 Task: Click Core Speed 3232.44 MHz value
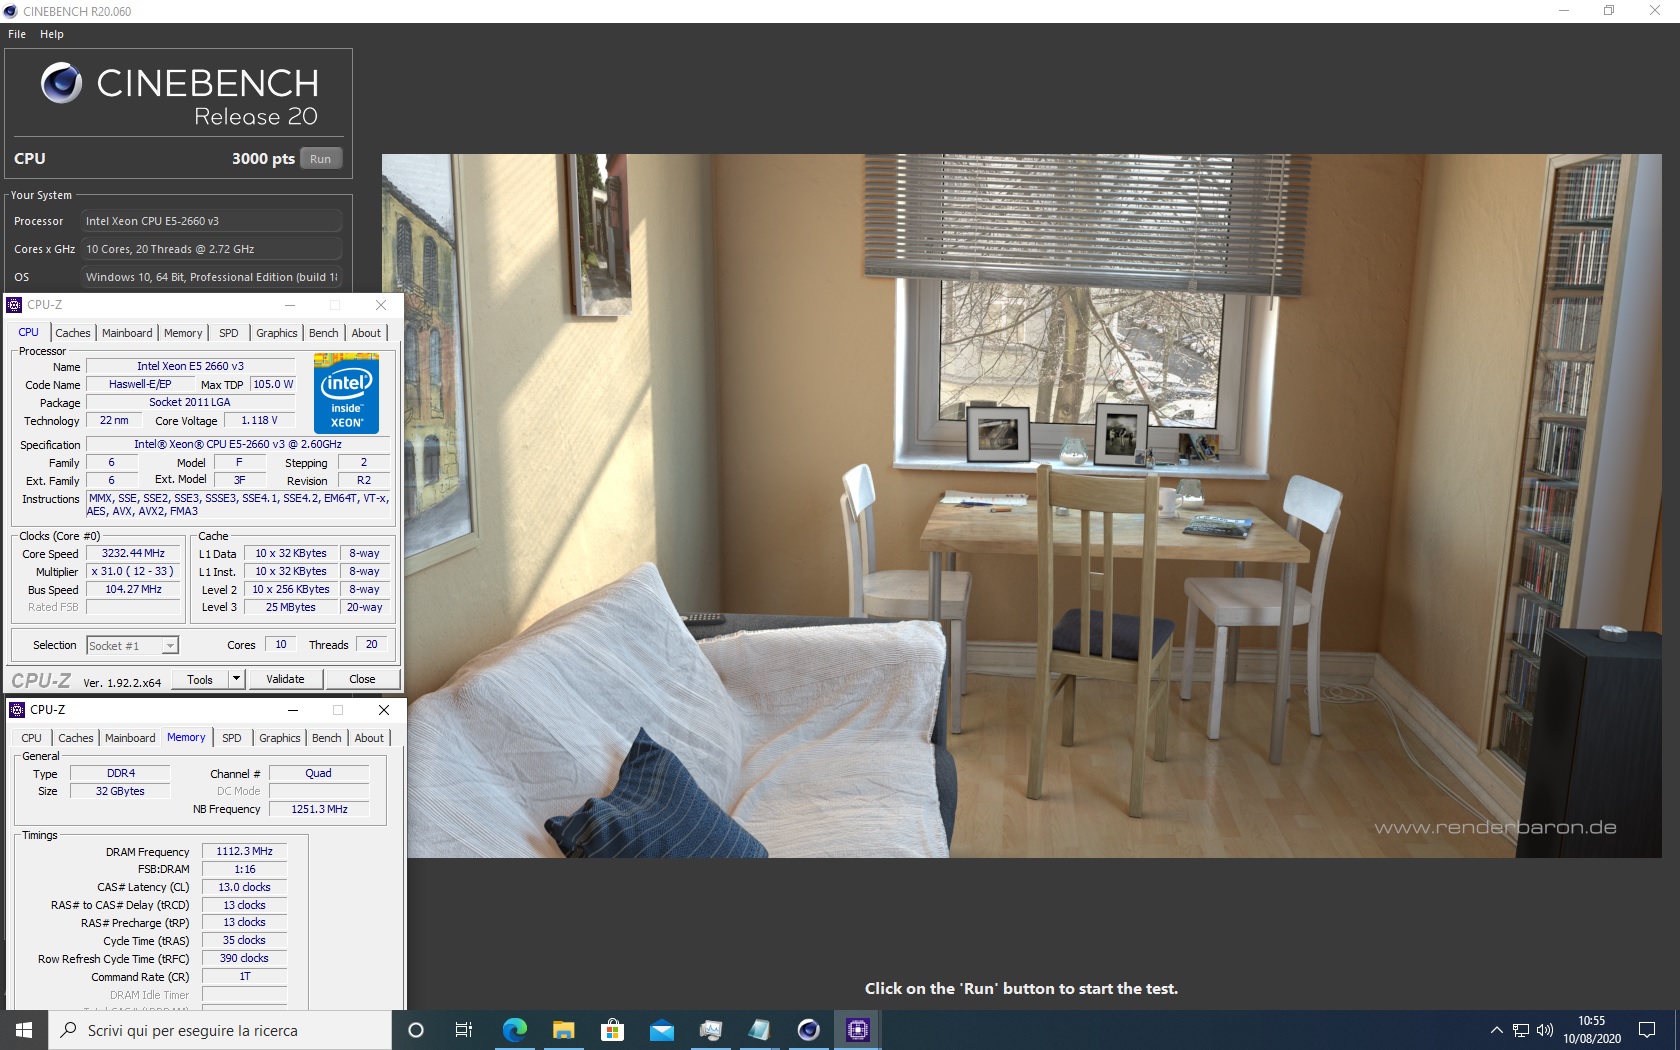pos(133,553)
